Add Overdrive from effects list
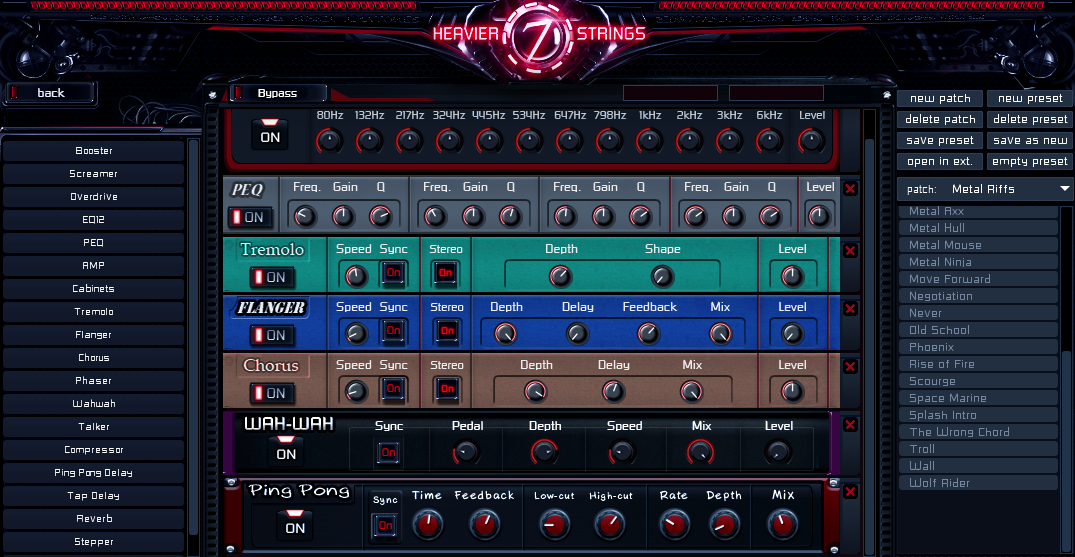Viewport: 1075px width, 557px height. click(94, 197)
